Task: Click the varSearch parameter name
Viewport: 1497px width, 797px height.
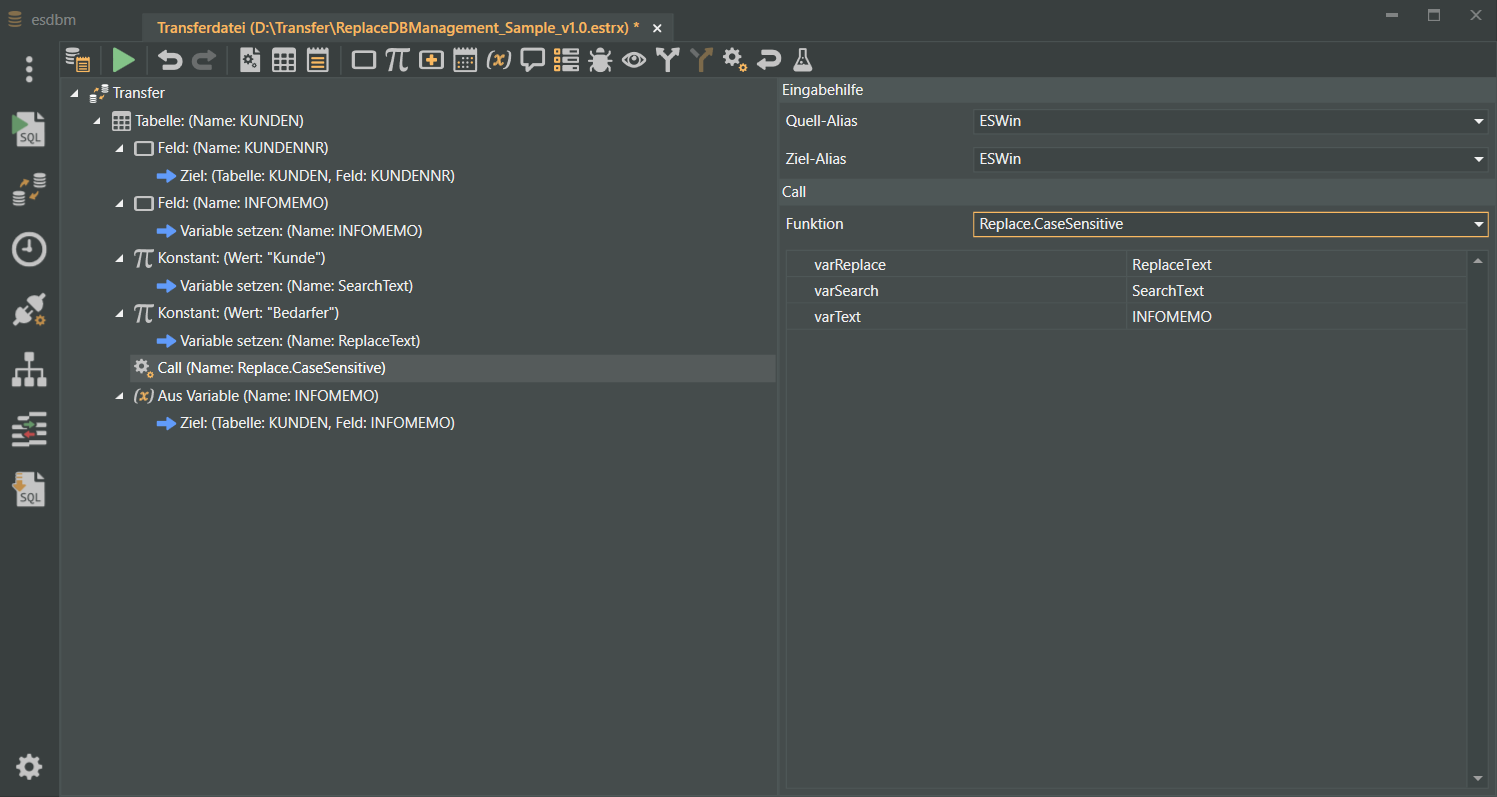Action: point(846,291)
